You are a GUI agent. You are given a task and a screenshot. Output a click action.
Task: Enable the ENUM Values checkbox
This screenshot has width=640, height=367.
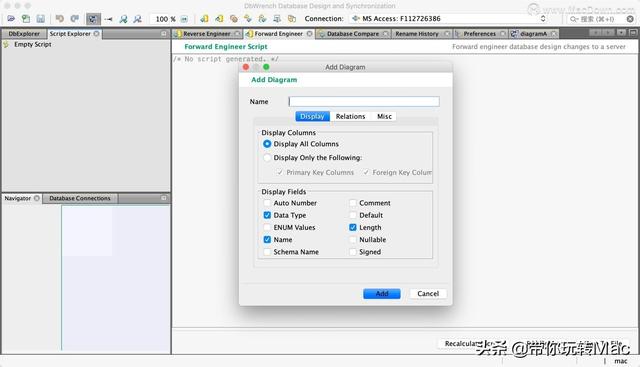pos(267,227)
